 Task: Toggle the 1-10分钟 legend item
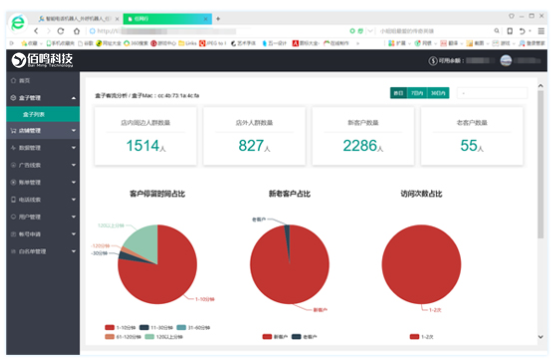[120, 328]
